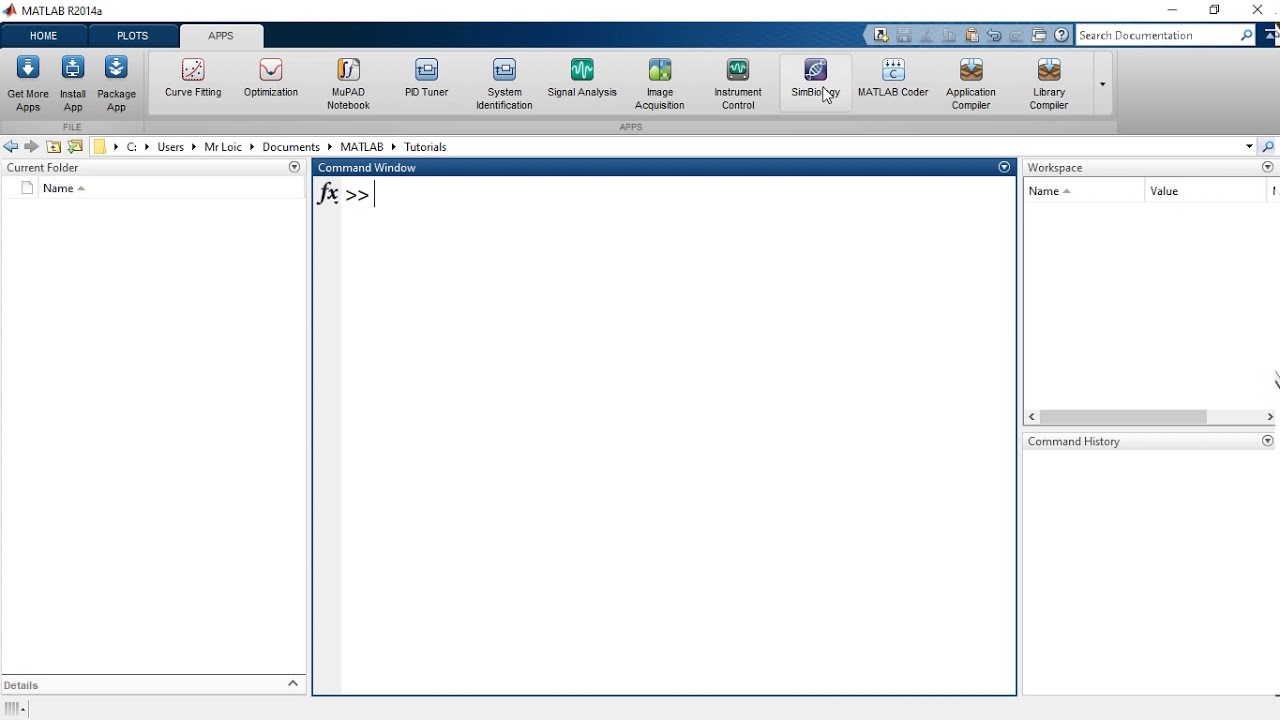
Task: Click the Details panel label
Action: (21, 685)
